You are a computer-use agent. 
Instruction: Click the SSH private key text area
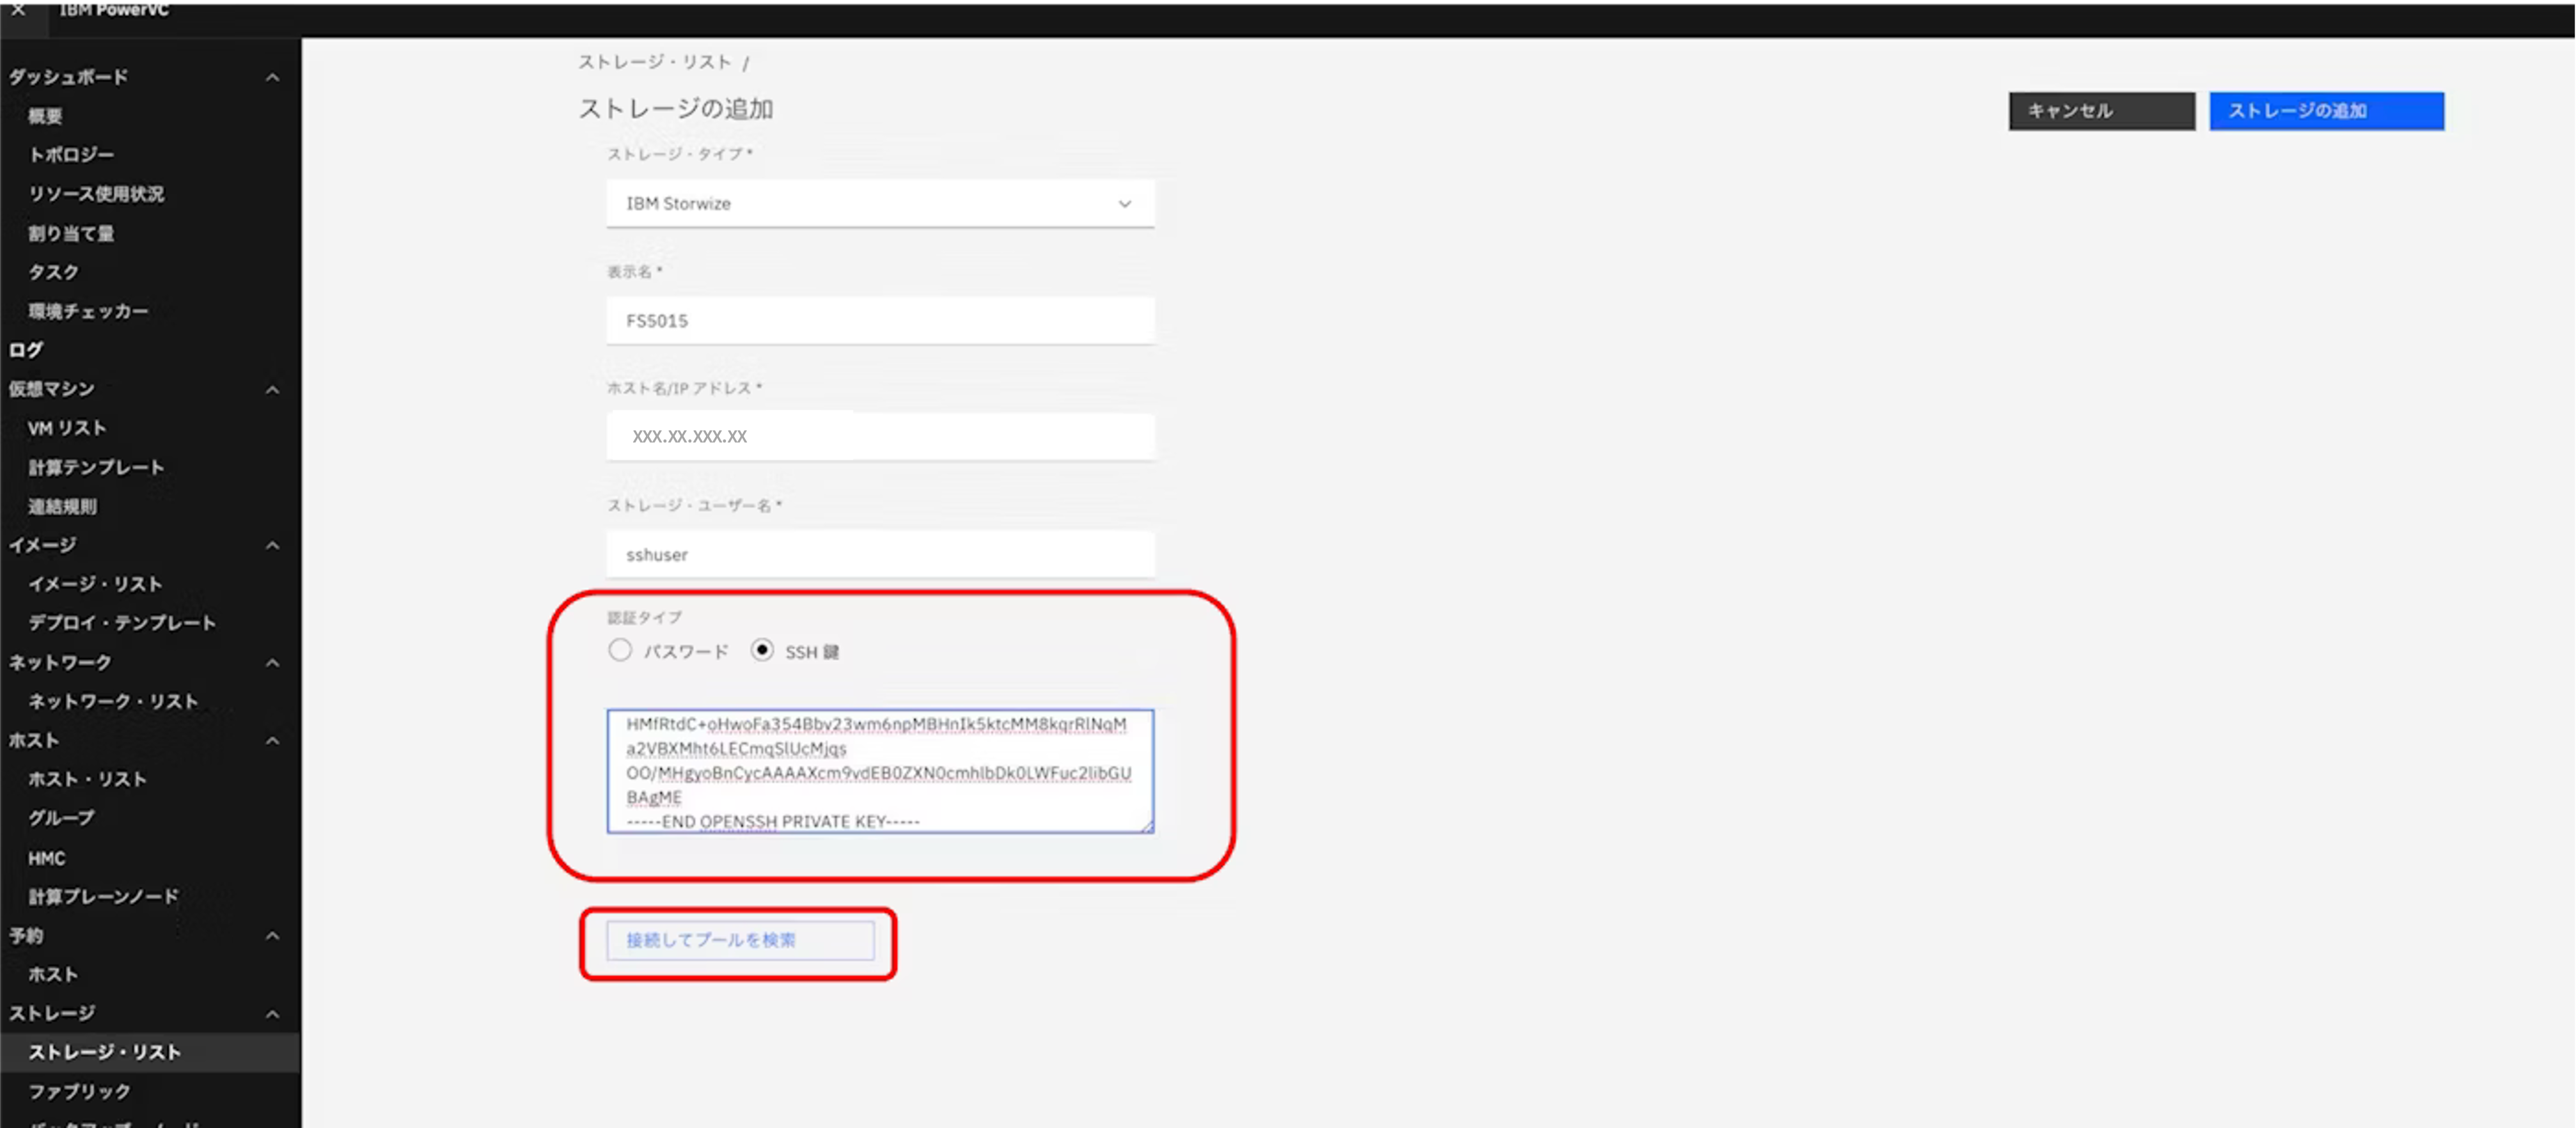[879, 771]
